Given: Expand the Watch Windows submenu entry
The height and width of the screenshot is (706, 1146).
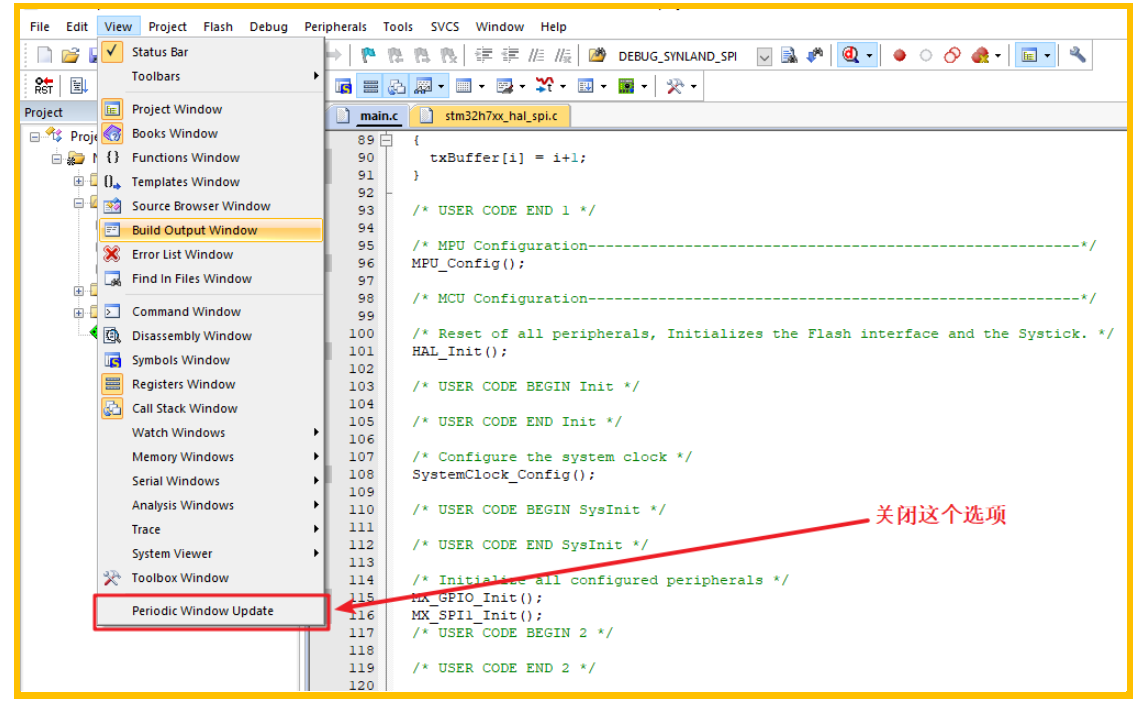Looking at the screenshot, I should [x=211, y=432].
